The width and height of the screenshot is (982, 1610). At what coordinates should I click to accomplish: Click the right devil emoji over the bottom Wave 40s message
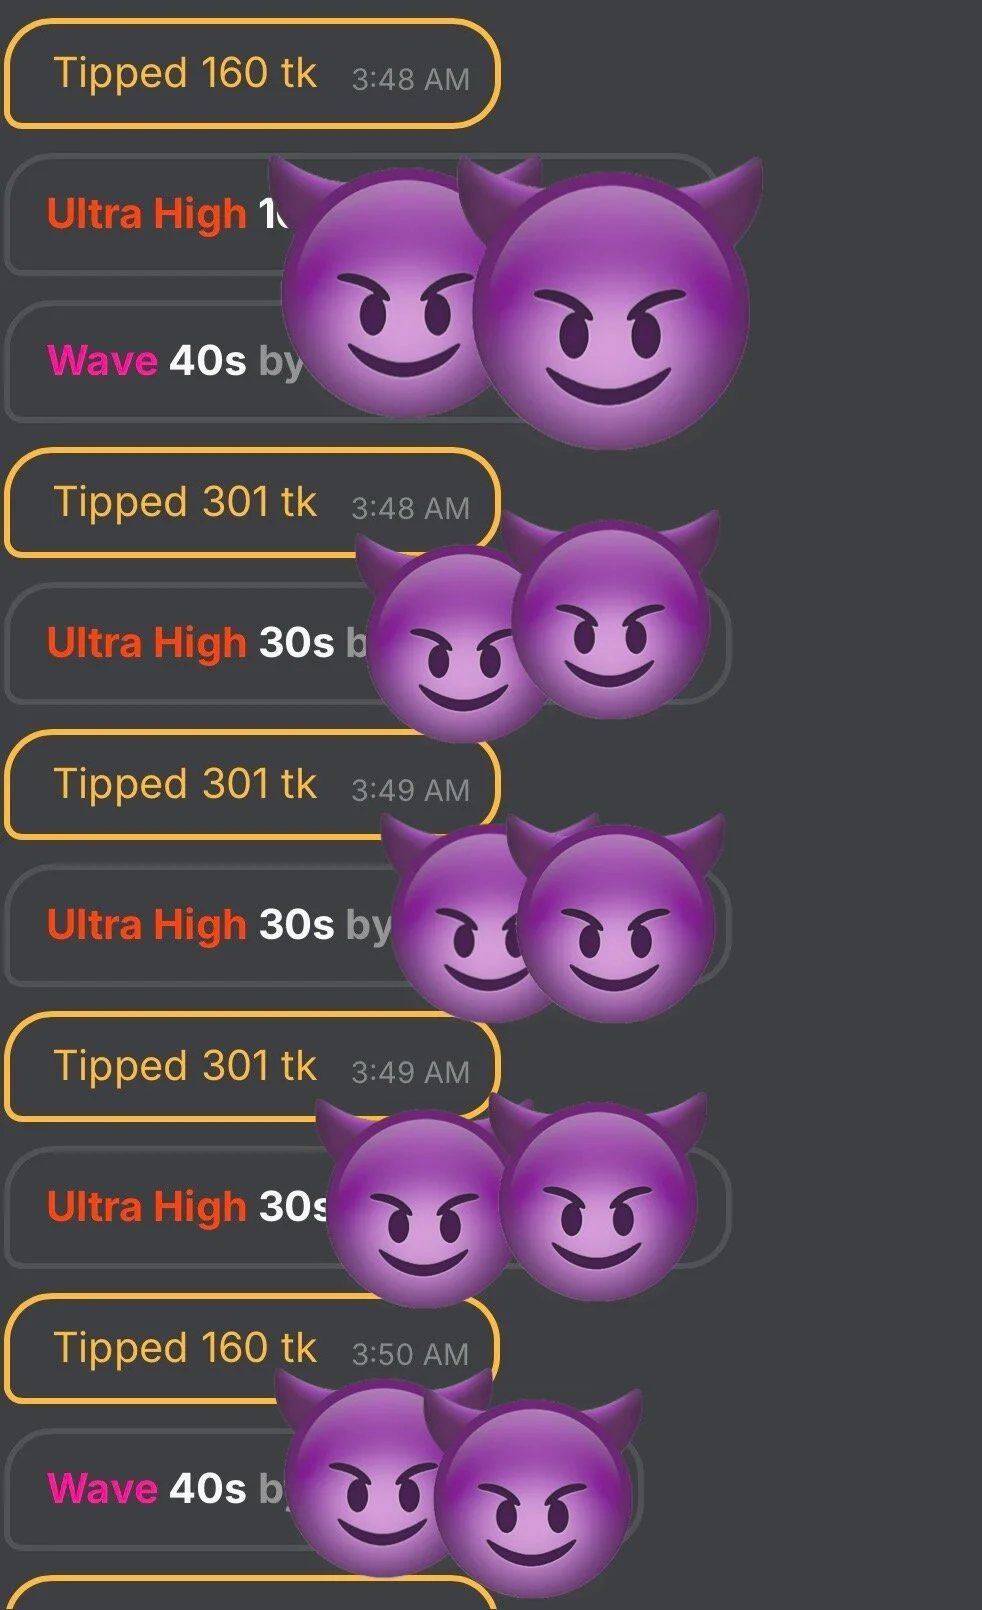(535, 1492)
